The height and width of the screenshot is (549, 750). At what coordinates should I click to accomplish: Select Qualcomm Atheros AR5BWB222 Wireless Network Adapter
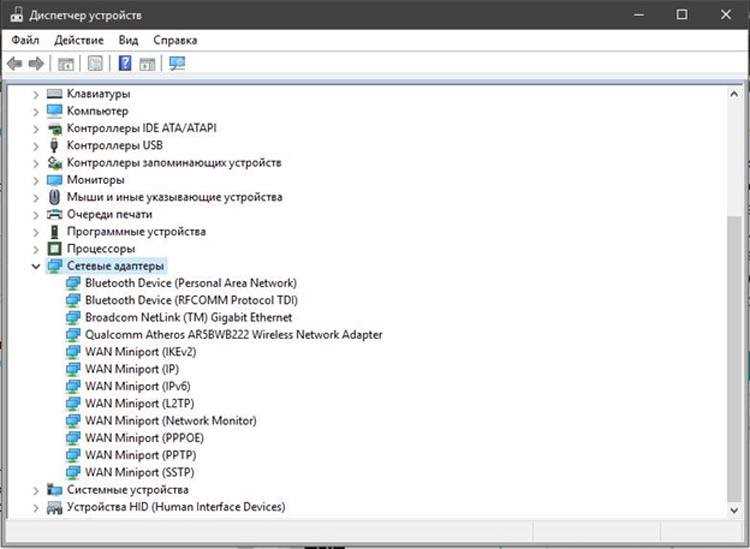[x=234, y=335]
